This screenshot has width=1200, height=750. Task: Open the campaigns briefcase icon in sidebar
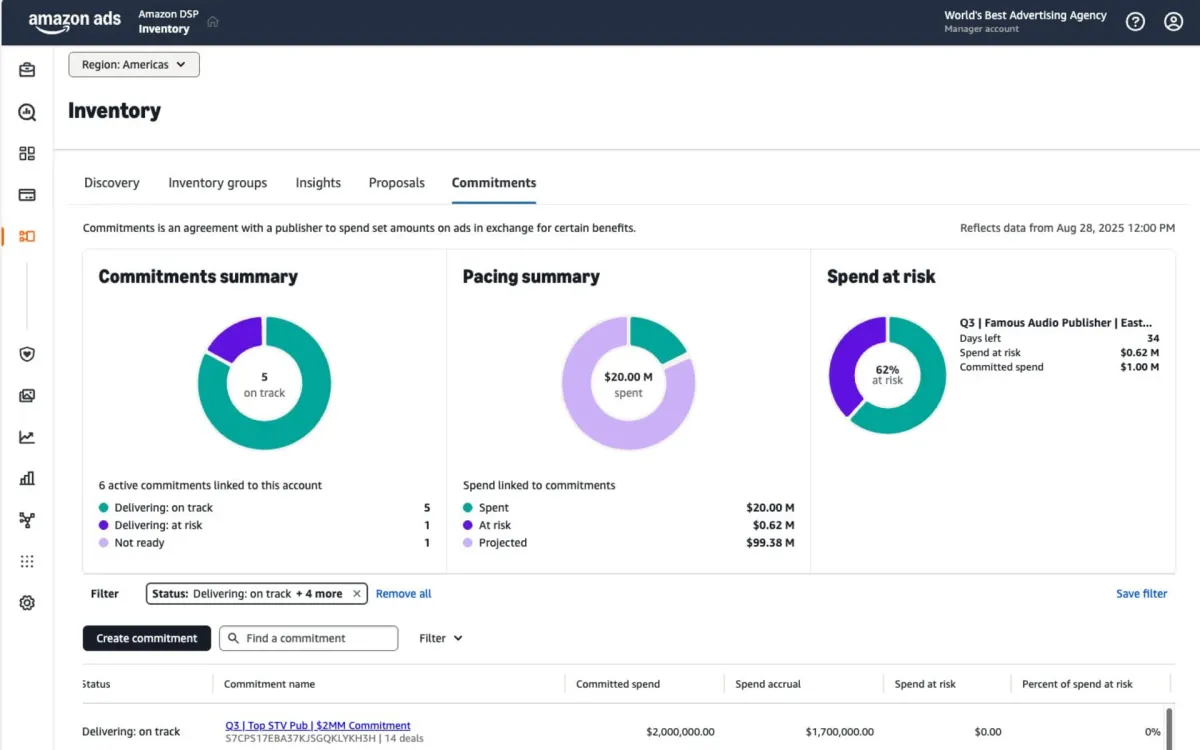coord(26,69)
